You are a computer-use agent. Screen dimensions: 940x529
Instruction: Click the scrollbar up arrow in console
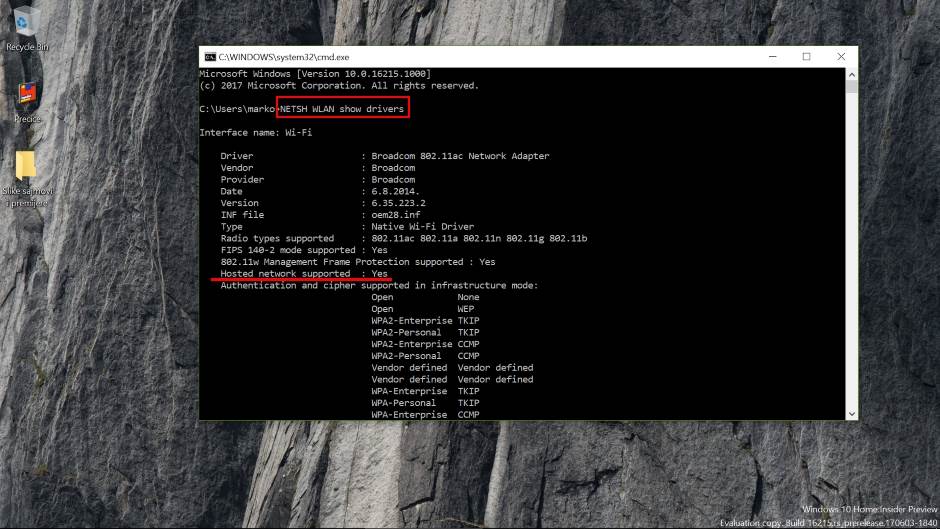pos(852,75)
